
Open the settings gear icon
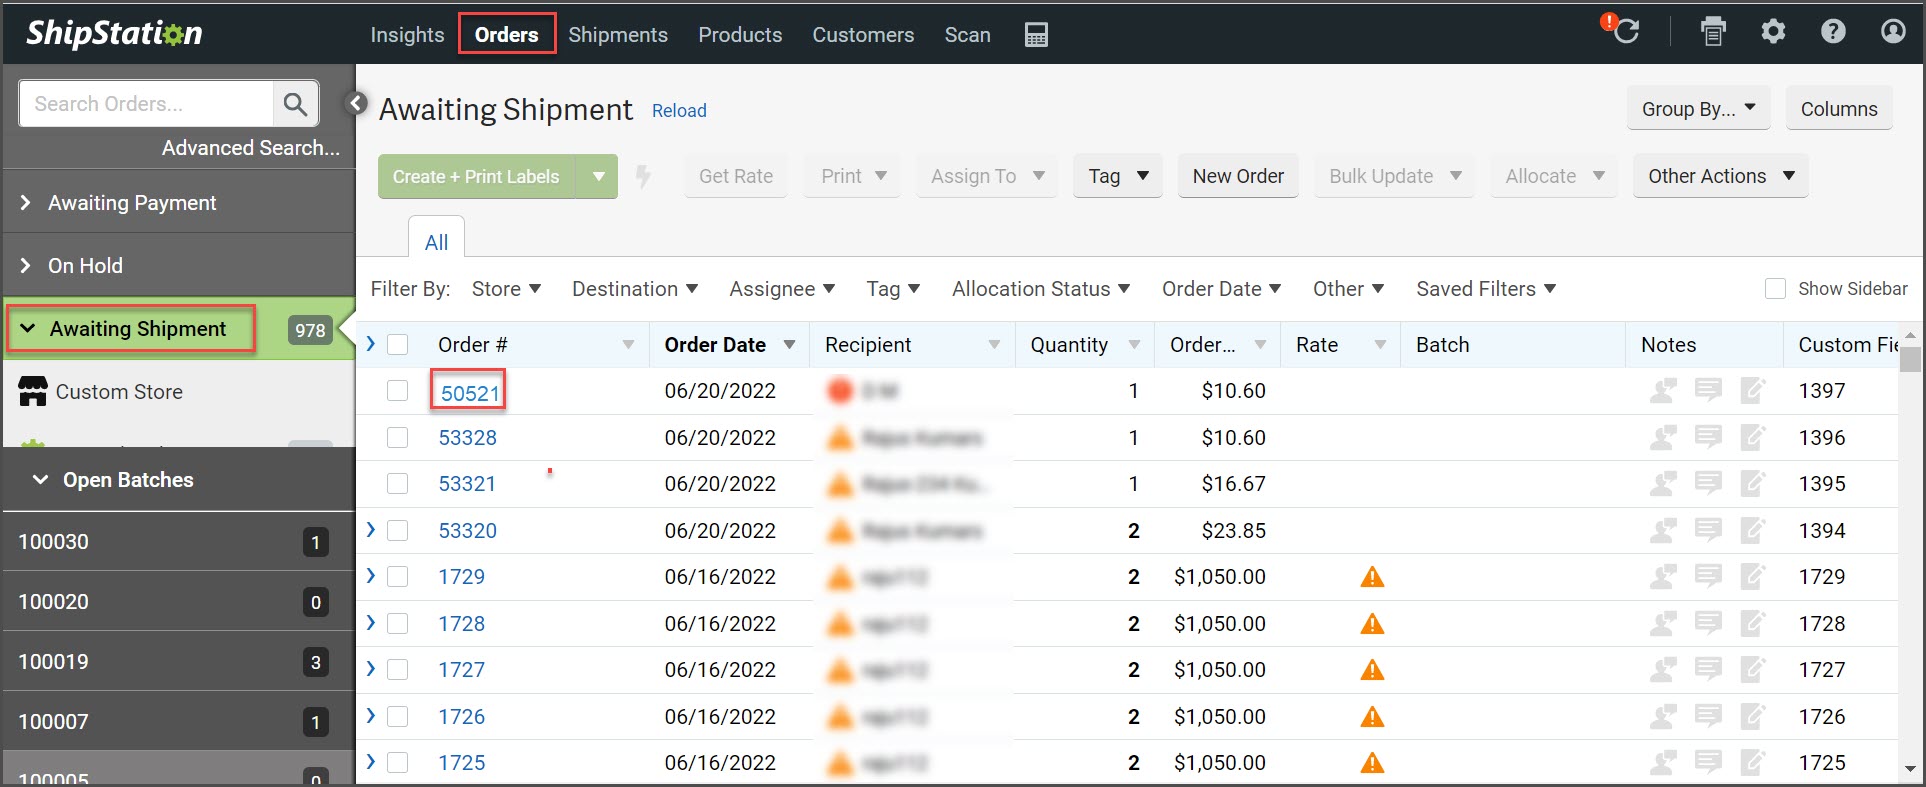[1773, 32]
